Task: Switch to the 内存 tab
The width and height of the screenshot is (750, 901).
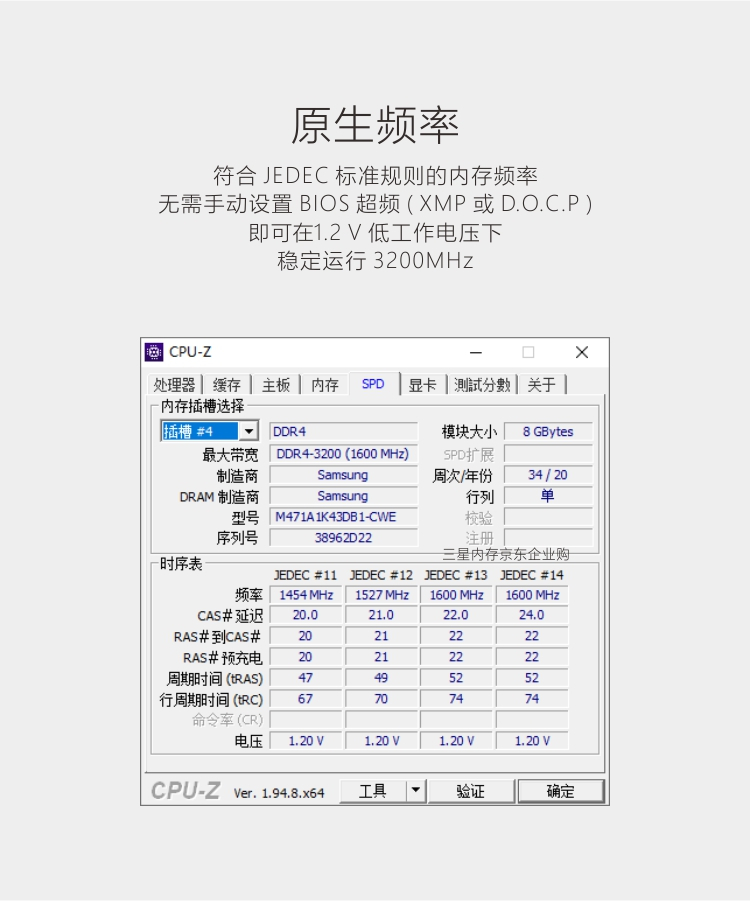Action: [x=325, y=384]
